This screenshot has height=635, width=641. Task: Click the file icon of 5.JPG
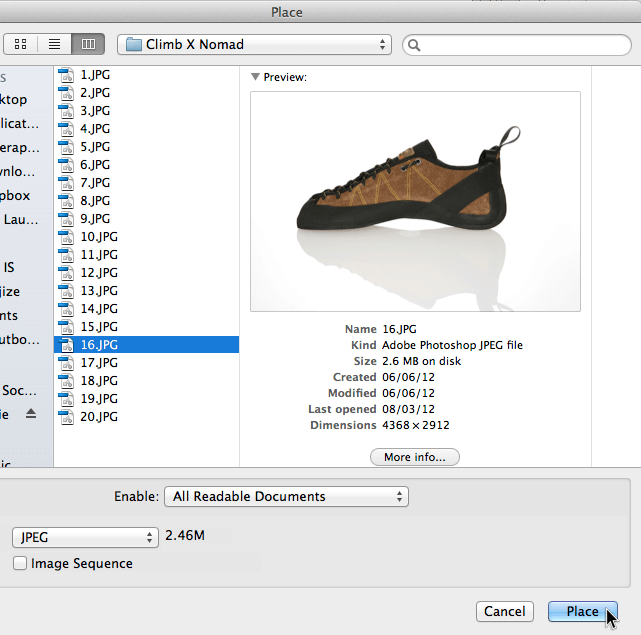click(66, 147)
